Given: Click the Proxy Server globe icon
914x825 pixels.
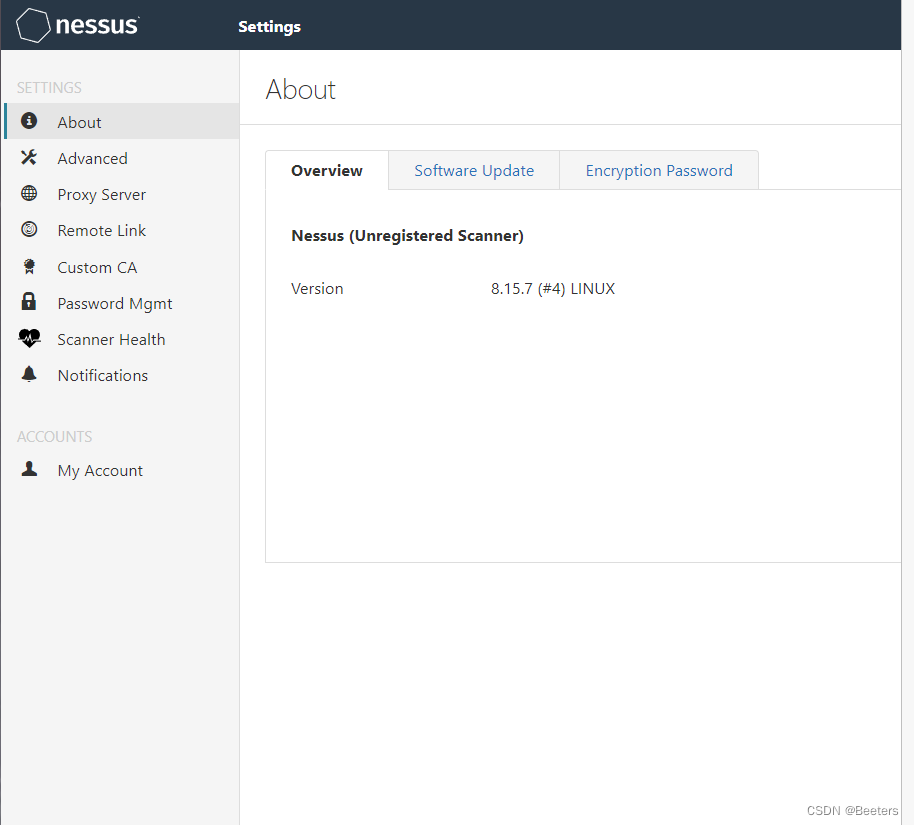Looking at the screenshot, I should (x=29, y=193).
